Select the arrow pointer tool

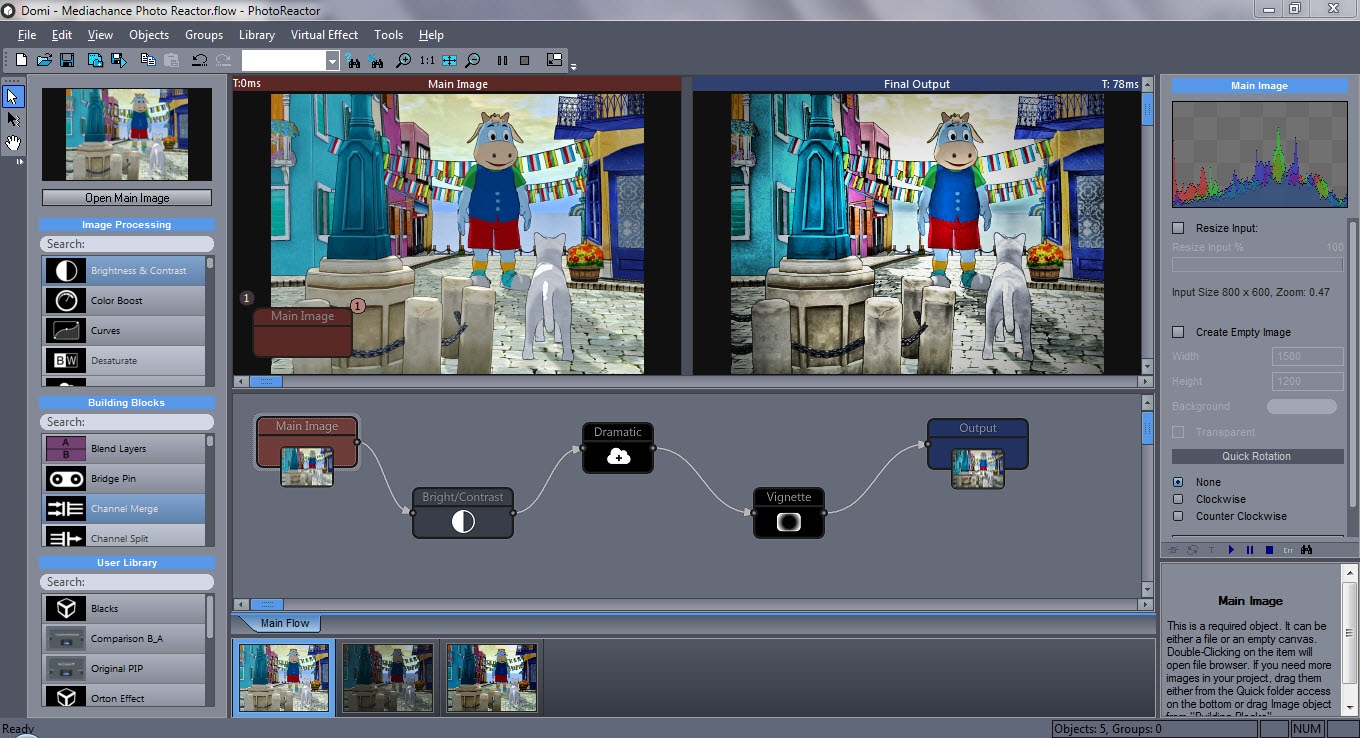click(13, 96)
